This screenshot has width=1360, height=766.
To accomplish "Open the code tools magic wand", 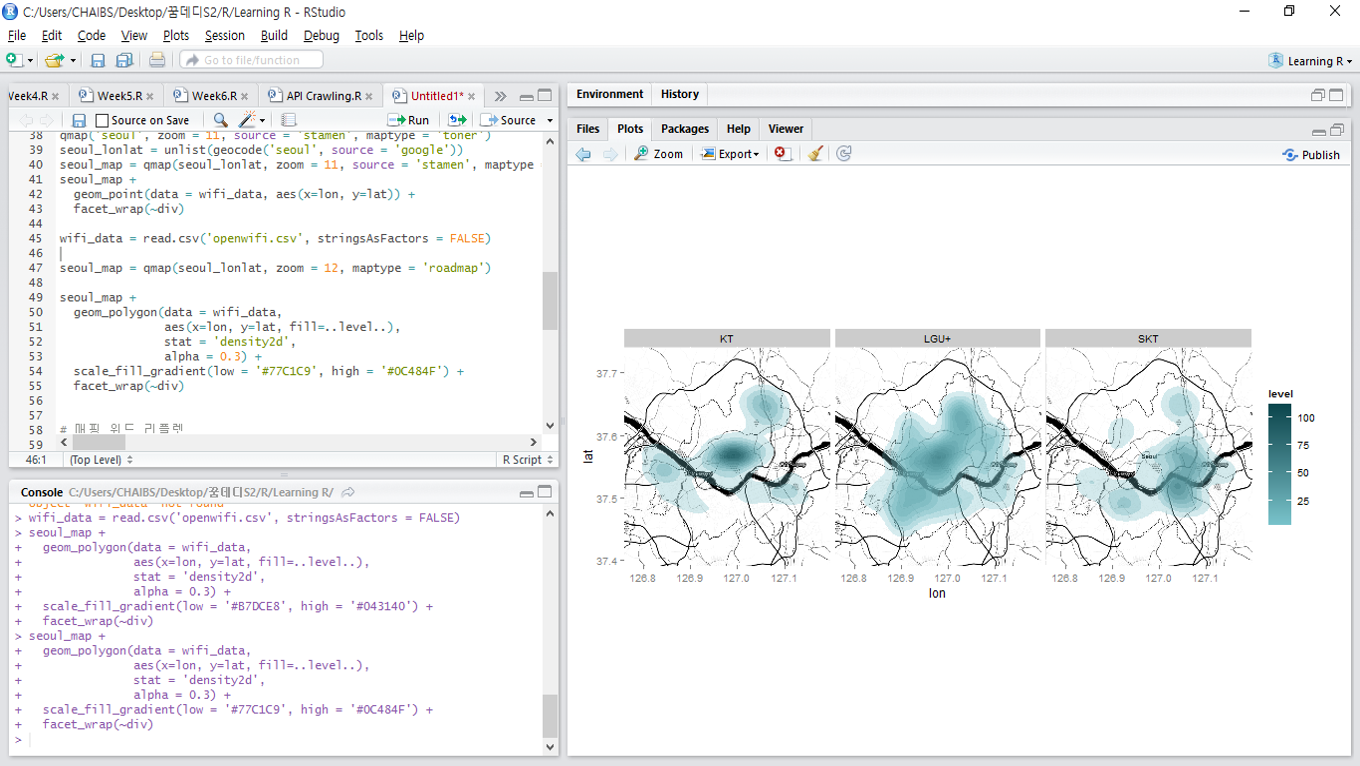I will pyautogui.click(x=247, y=120).
